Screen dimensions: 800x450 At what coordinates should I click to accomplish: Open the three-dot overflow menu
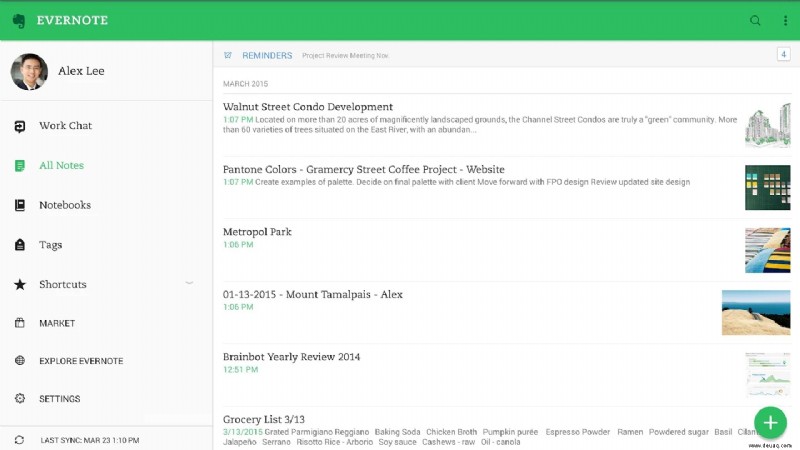click(x=785, y=20)
